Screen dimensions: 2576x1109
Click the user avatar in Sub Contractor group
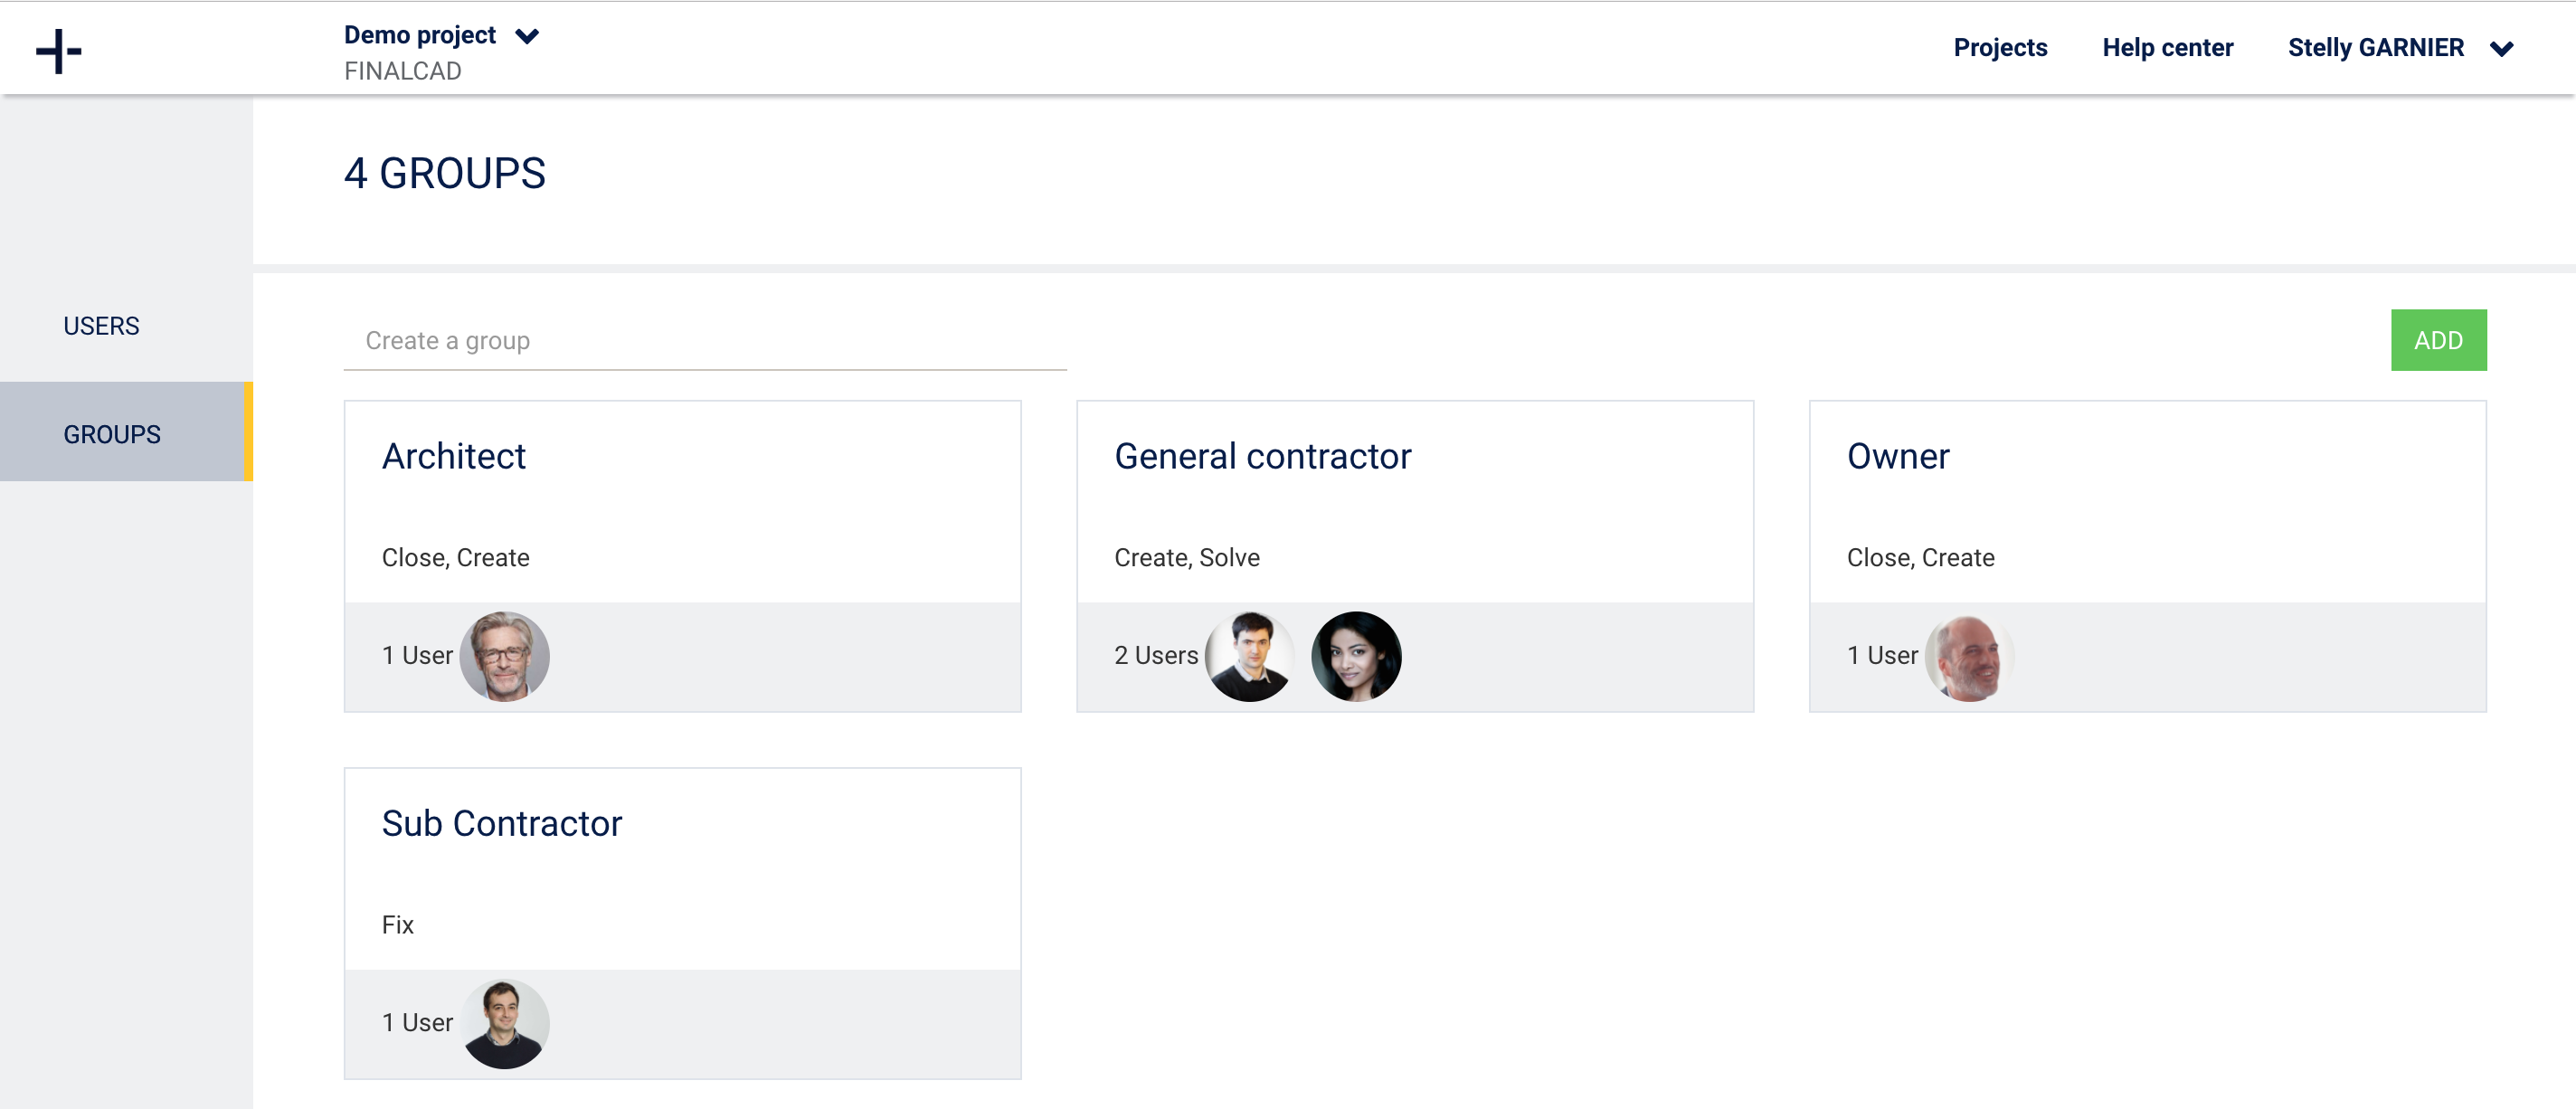[x=507, y=1019]
